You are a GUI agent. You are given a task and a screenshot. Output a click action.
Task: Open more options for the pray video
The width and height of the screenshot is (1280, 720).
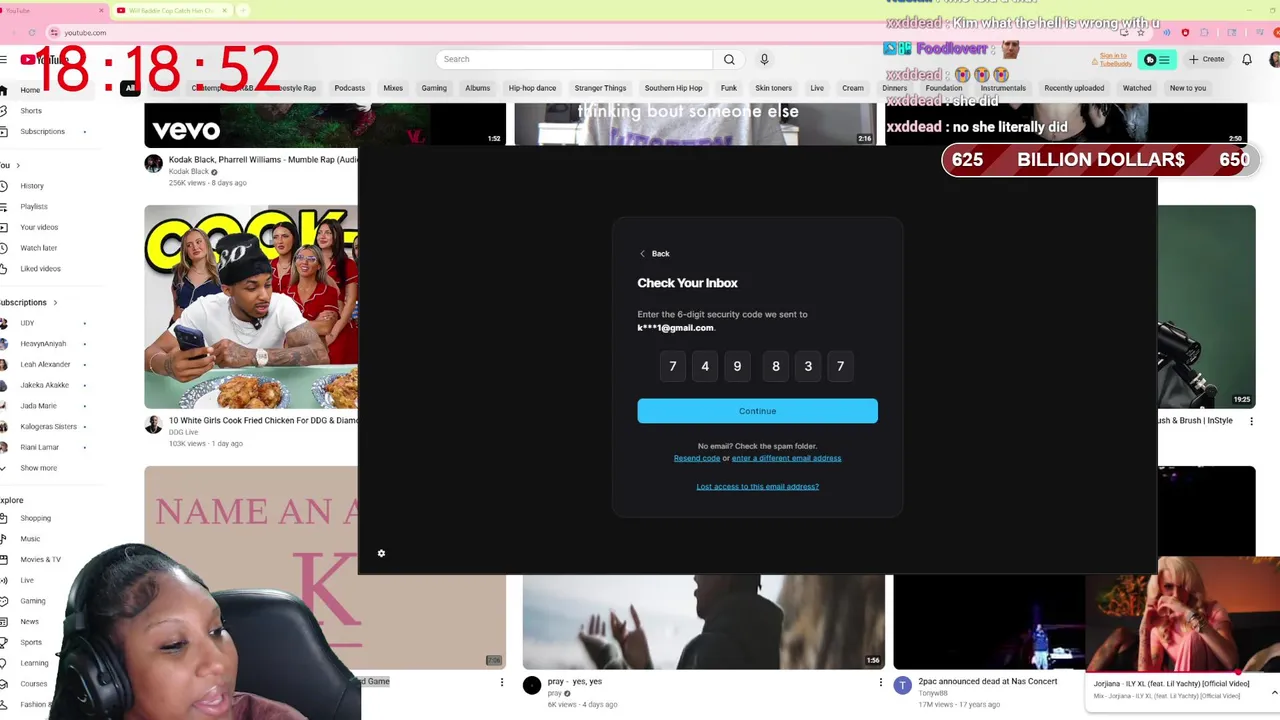point(881,682)
